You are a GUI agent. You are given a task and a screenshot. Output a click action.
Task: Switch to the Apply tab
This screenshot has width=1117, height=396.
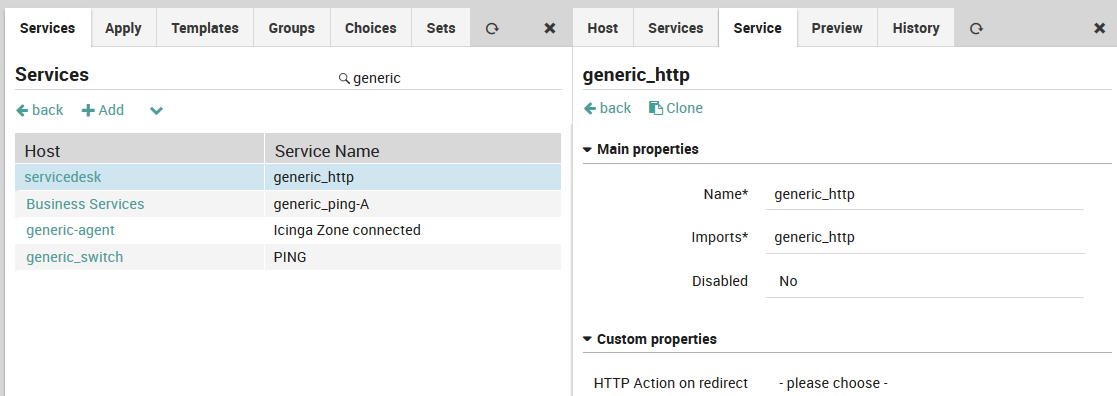click(x=123, y=28)
